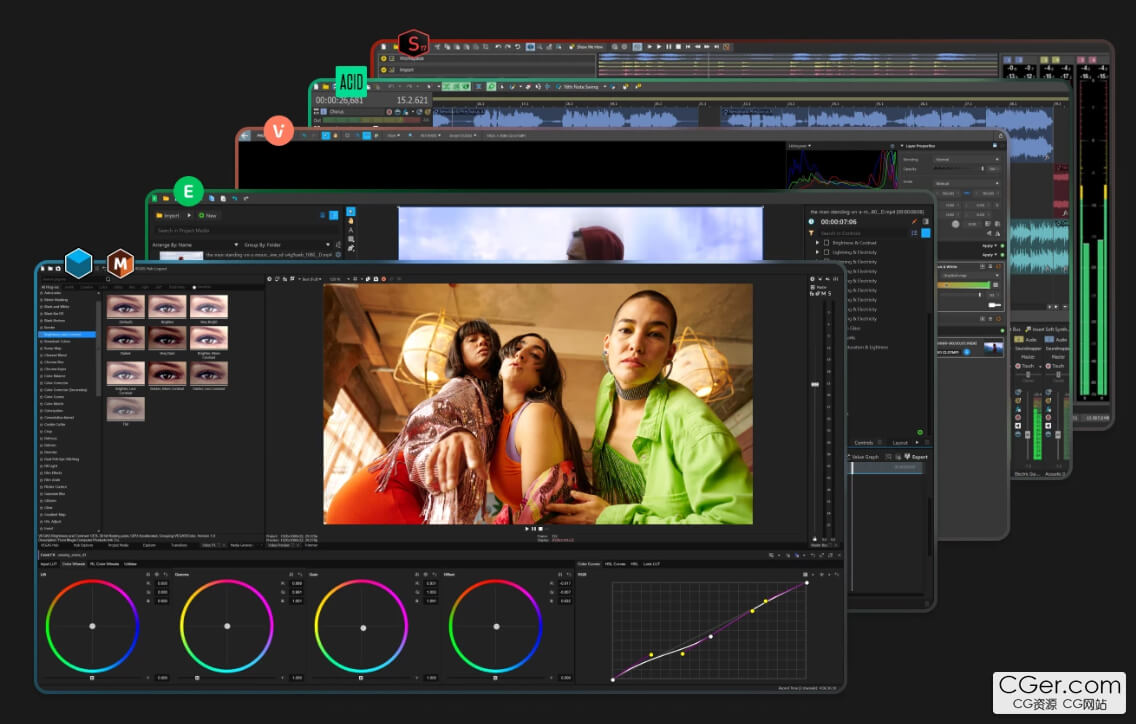This screenshot has height=724, width=1136.
Task: Select the highlighted Brightness and Contrast plug-in row
Action: tap(67, 334)
